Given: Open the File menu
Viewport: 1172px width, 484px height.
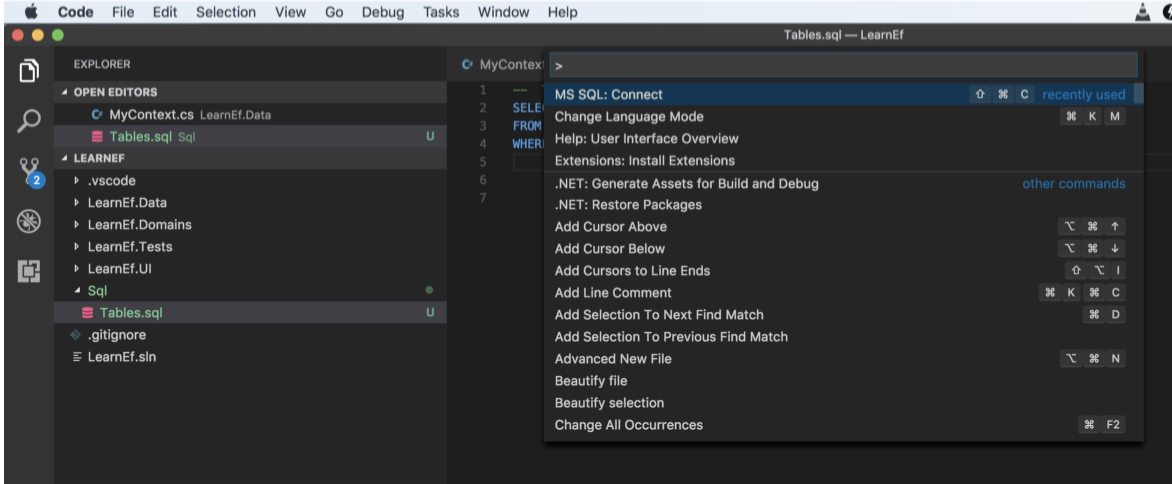Looking at the screenshot, I should pyautogui.click(x=123, y=12).
